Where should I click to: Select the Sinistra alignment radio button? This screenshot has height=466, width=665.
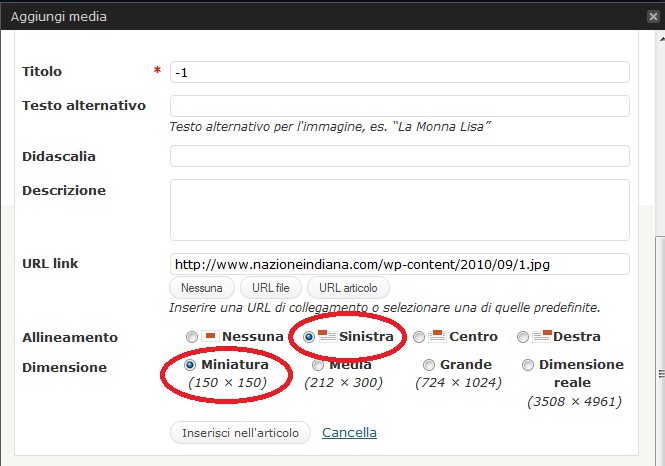click(x=308, y=337)
